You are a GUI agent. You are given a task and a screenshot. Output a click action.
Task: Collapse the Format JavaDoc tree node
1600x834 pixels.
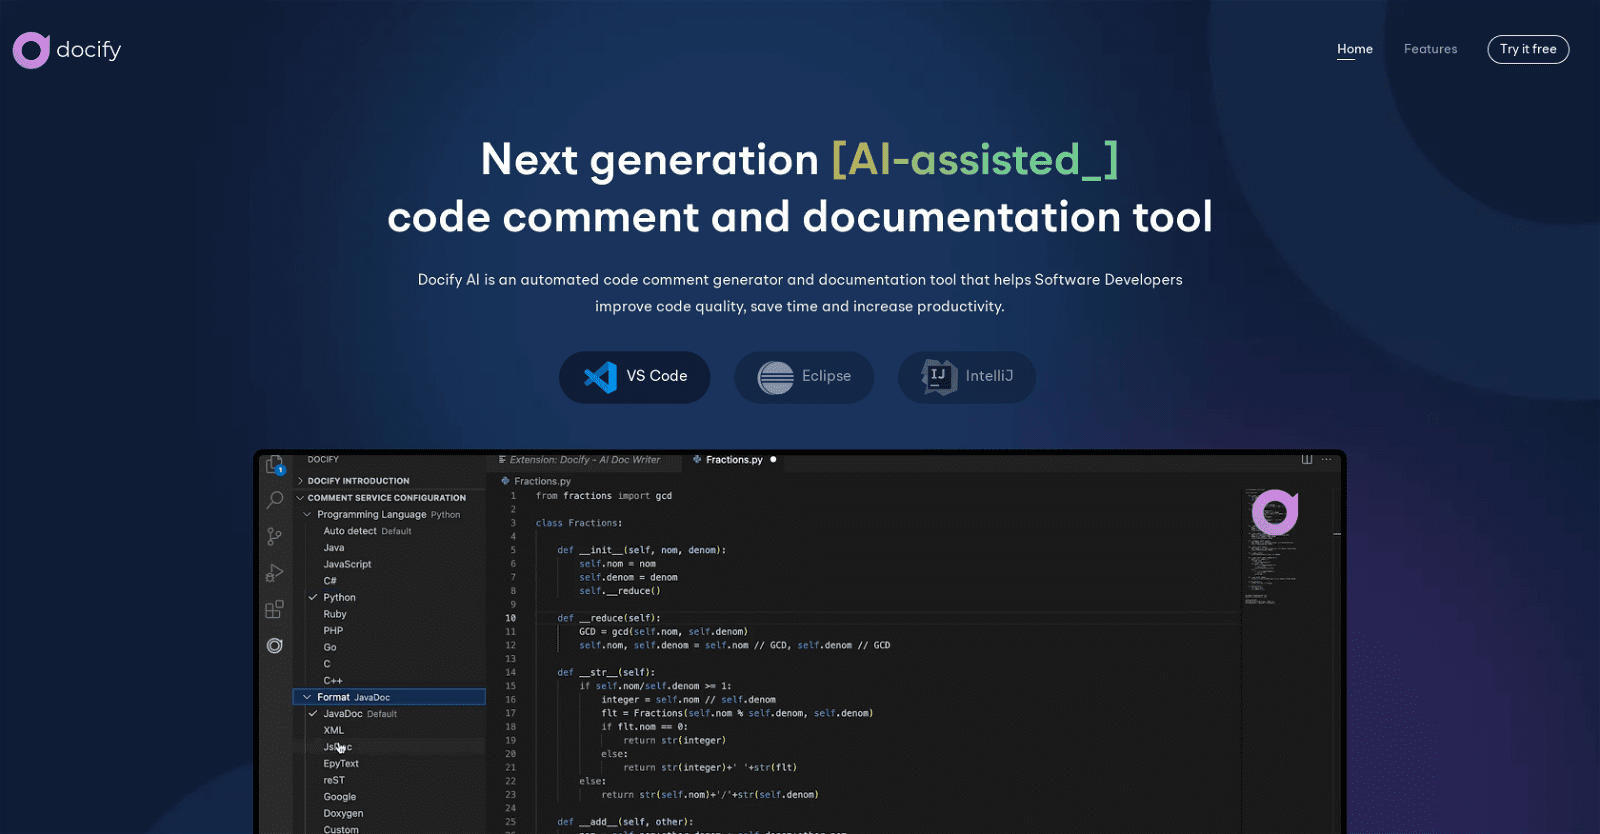pyautogui.click(x=307, y=697)
